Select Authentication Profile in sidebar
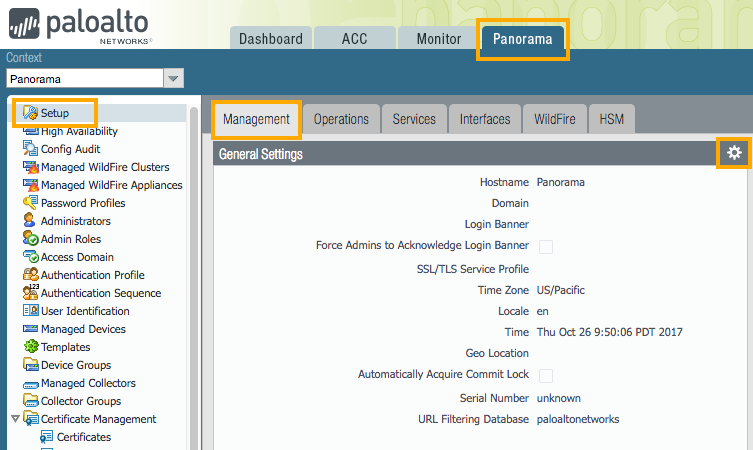Viewport: 753px width, 450px height. 92,275
